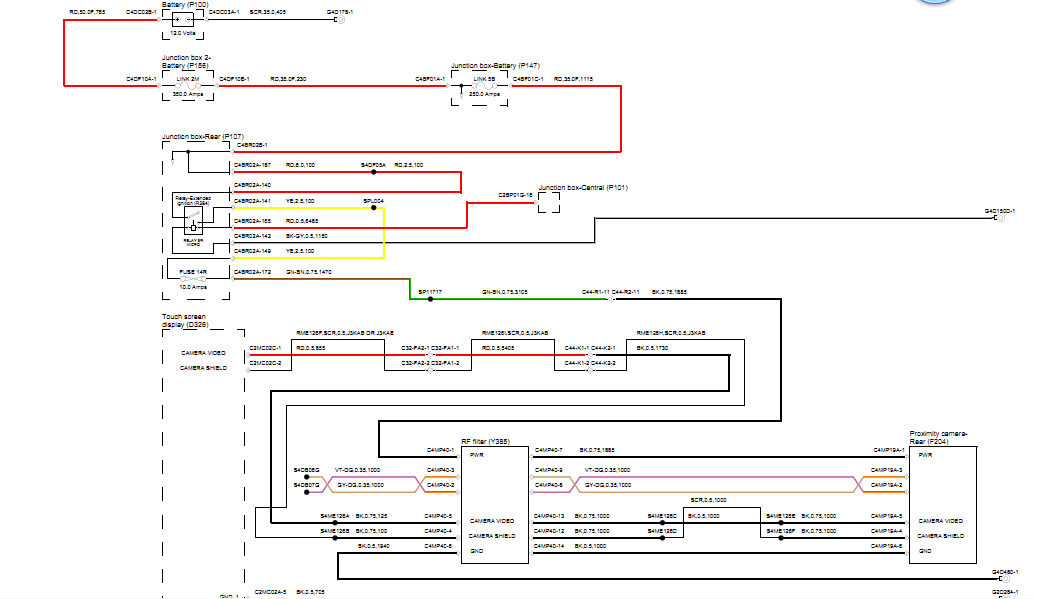This screenshot has height=599, width=1037.
Task: Select the Battery (P100) title
Action: point(185,5)
